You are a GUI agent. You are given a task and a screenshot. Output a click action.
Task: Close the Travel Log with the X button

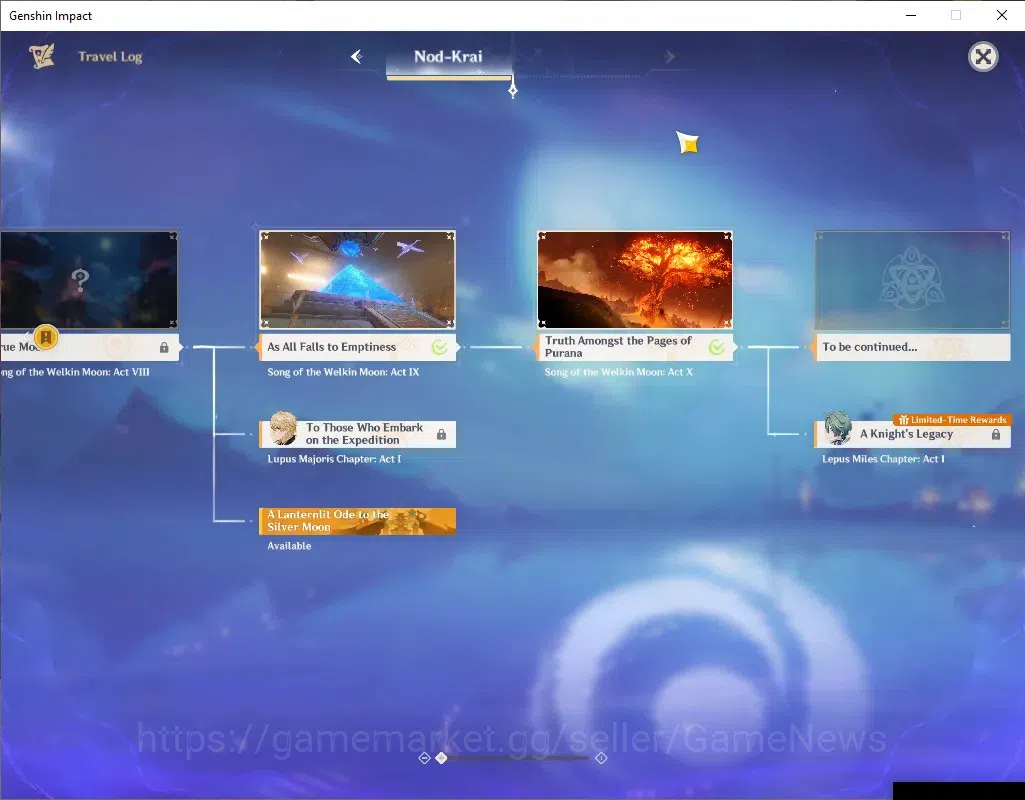[x=983, y=57]
